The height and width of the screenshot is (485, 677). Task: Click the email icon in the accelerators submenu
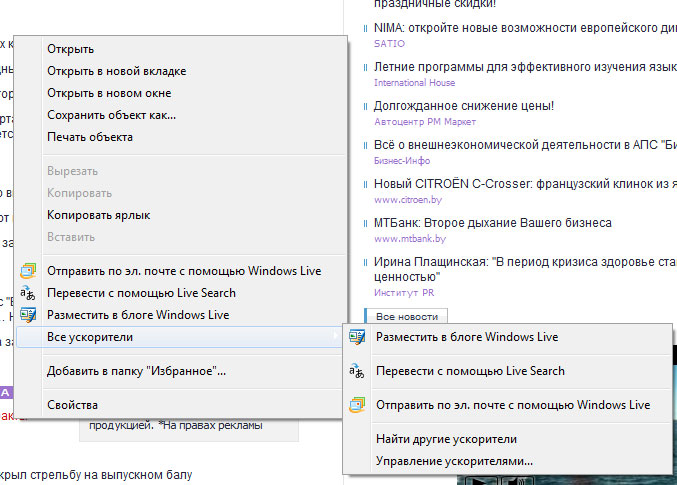pyautogui.click(x=357, y=405)
